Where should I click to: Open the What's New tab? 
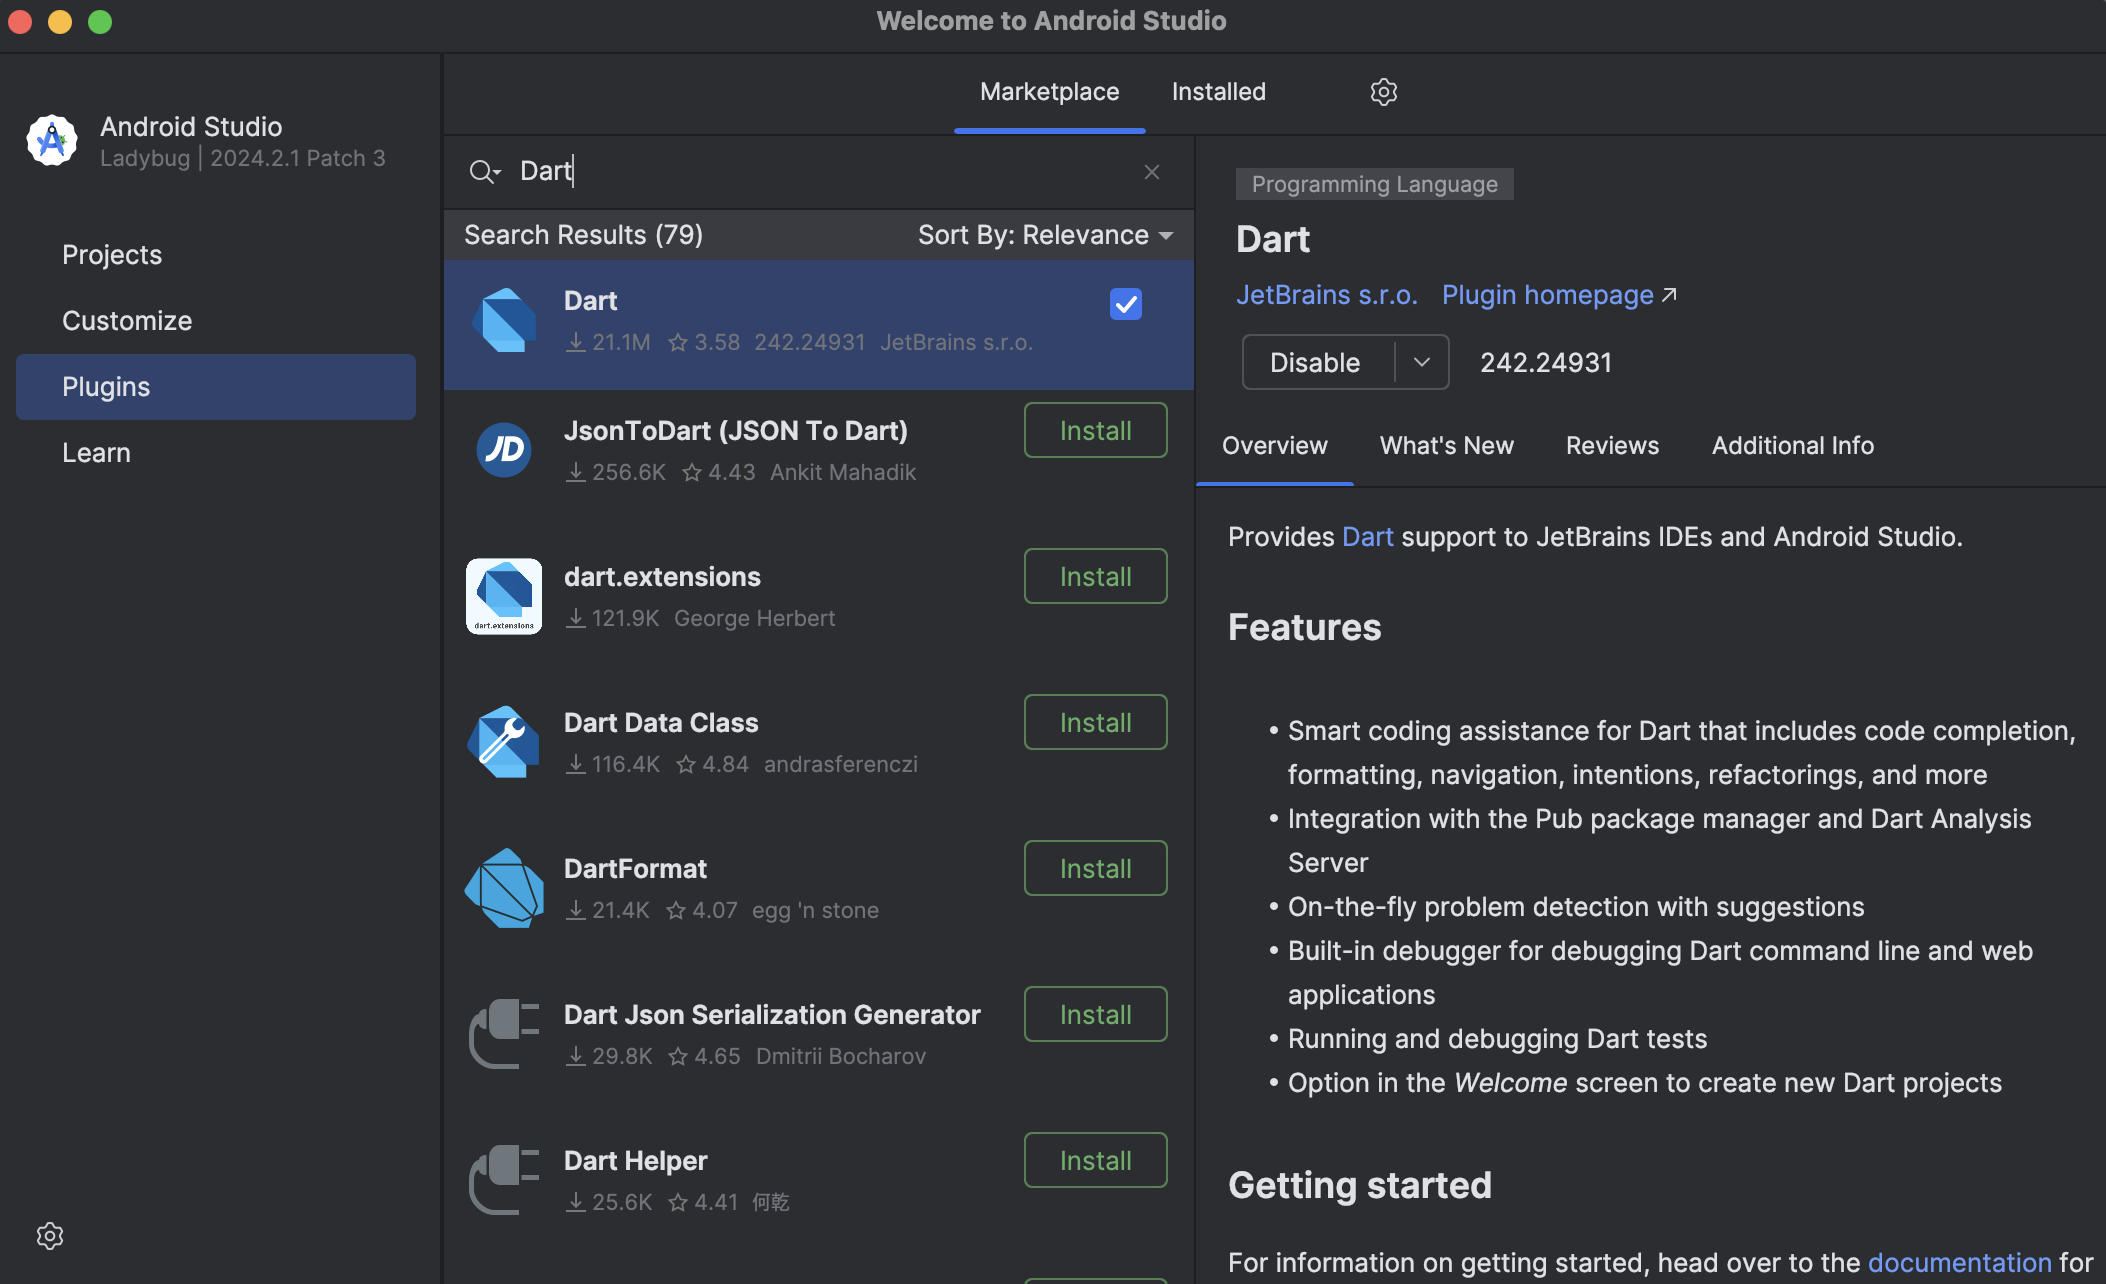click(1447, 446)
